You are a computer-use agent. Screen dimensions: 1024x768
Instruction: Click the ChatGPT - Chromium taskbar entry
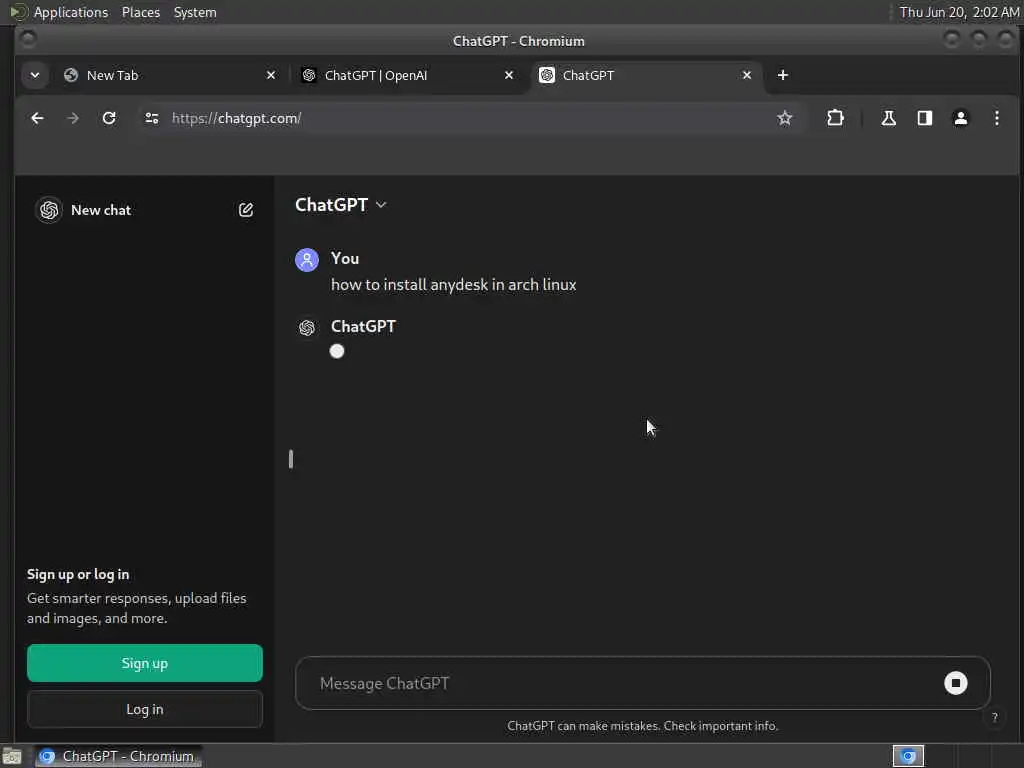tap(118, 756)
